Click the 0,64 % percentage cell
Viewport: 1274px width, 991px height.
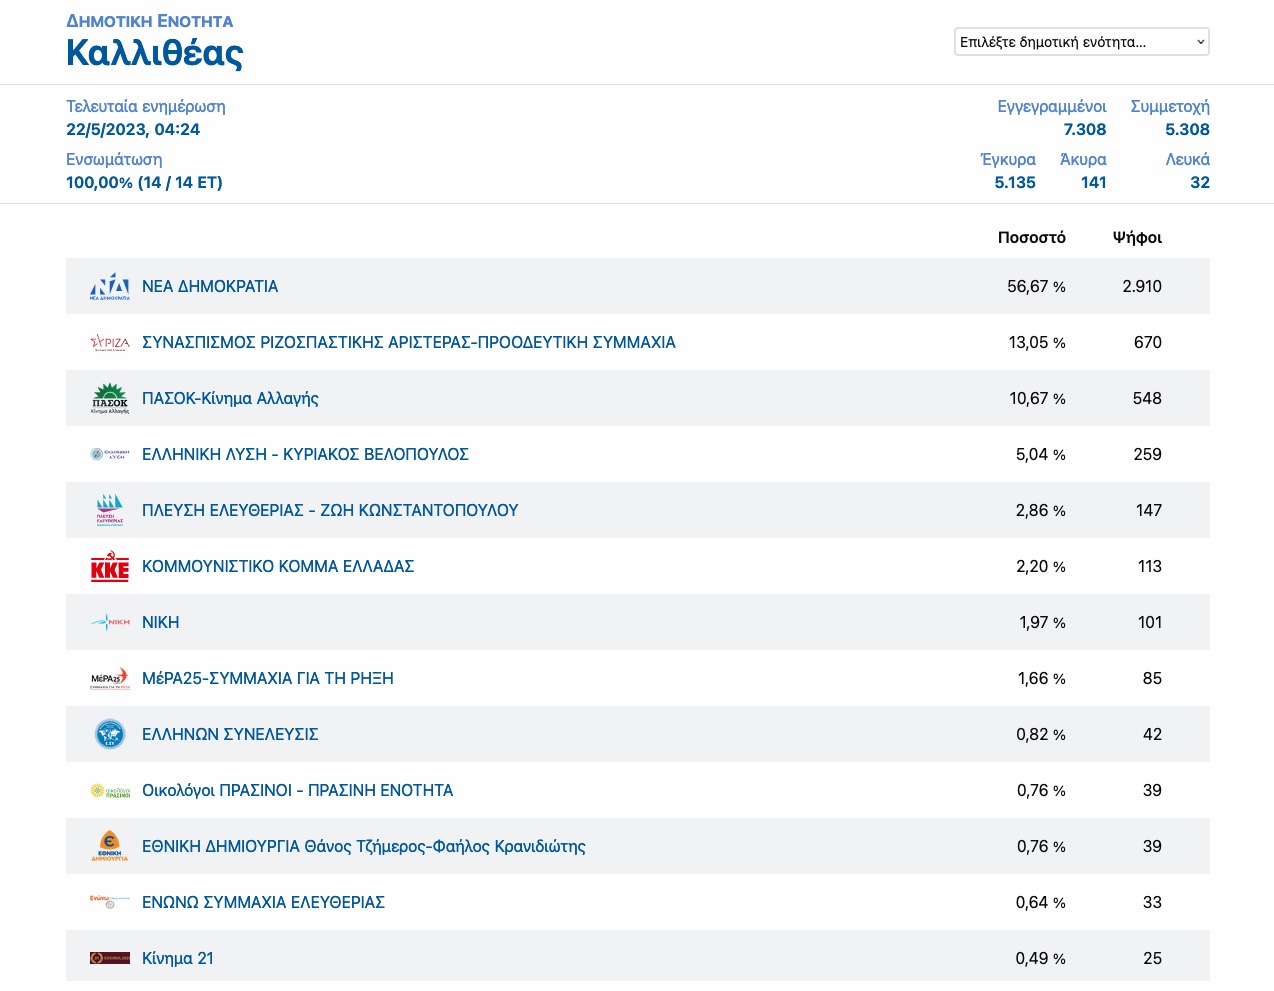(1041, 902)
